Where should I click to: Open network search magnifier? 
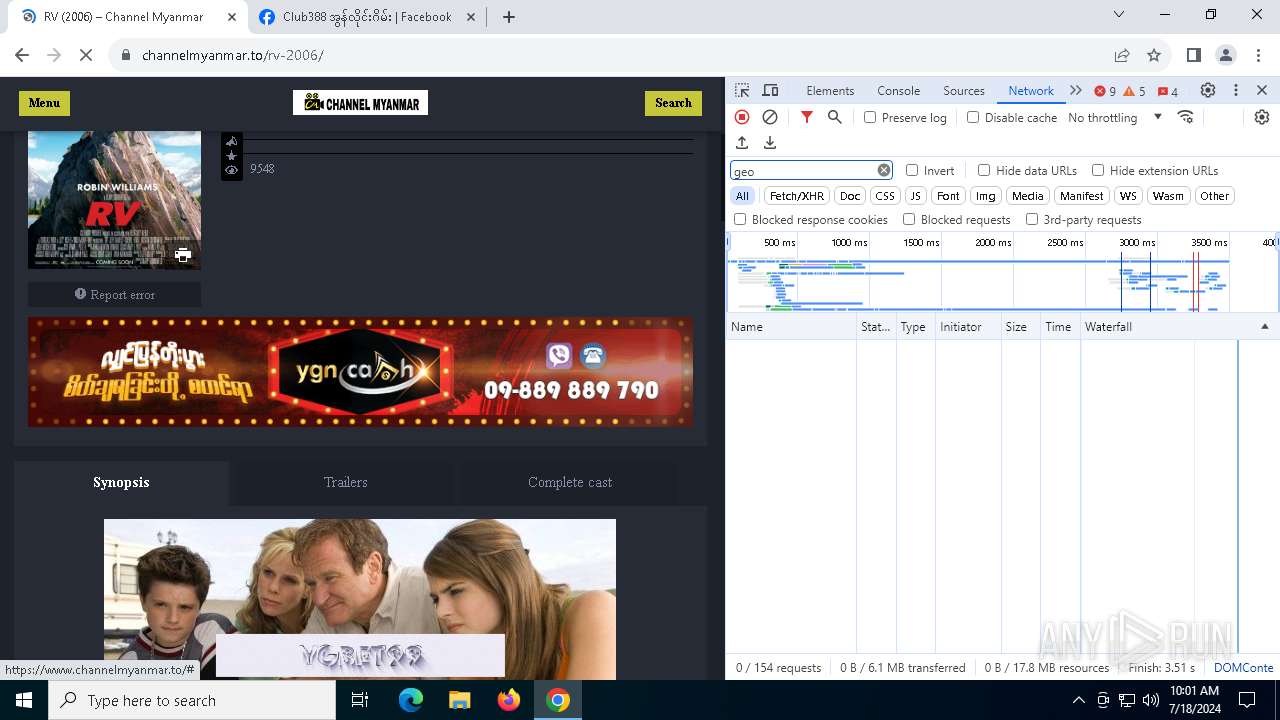(x=835, y=117)
